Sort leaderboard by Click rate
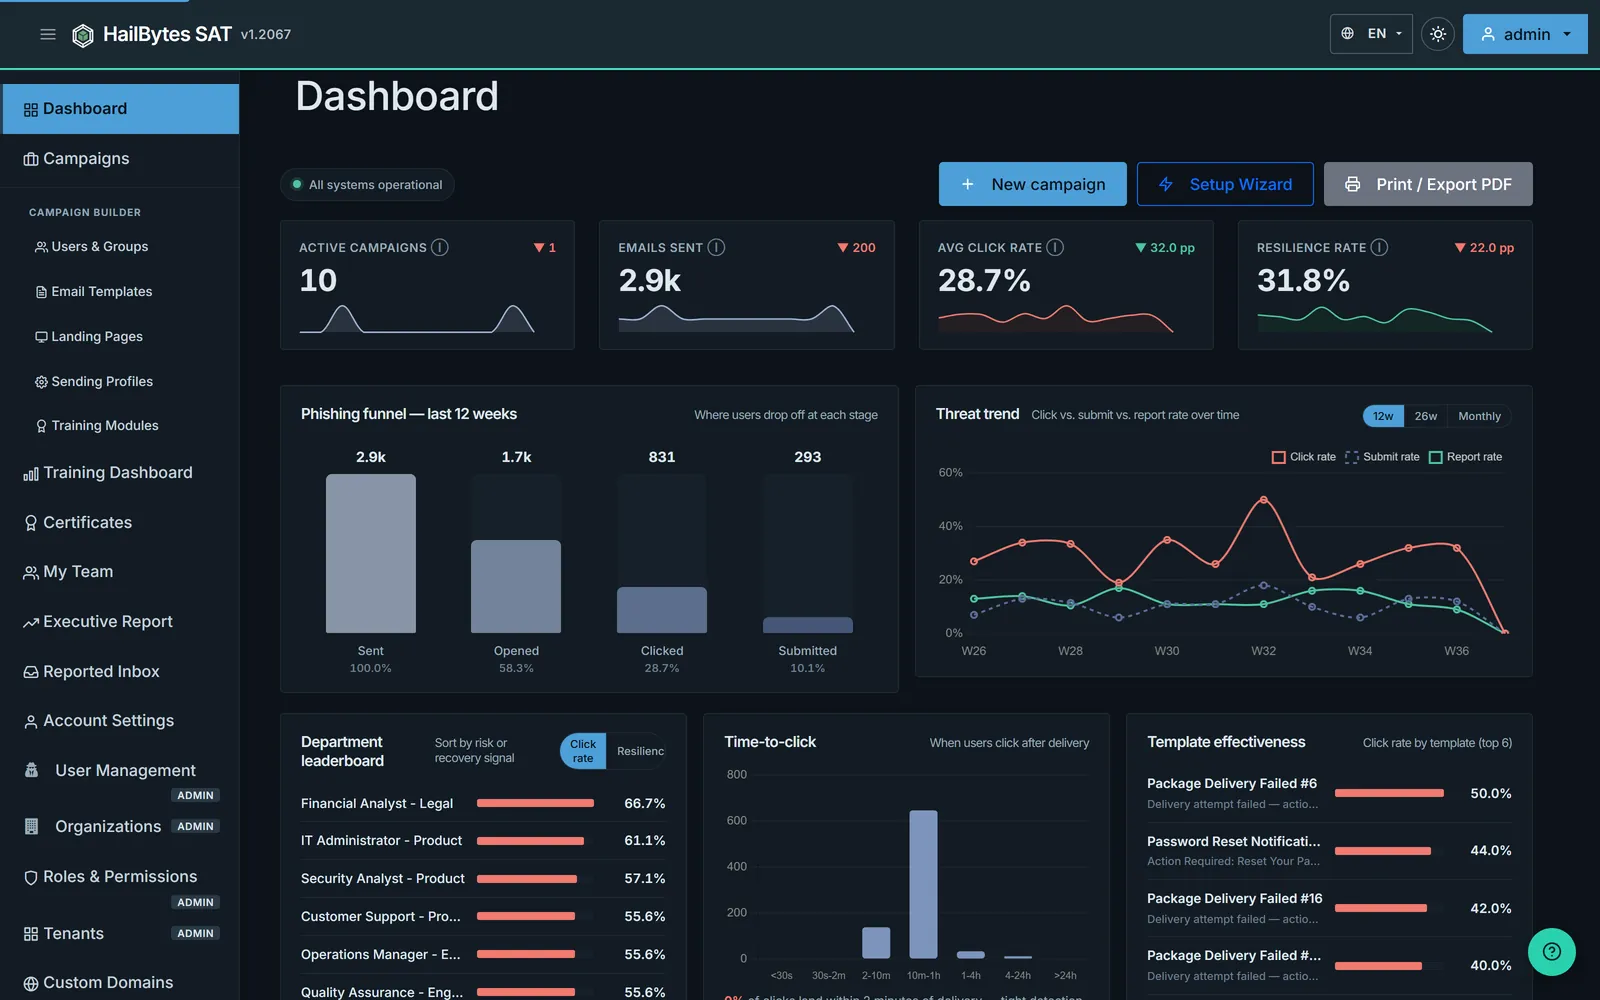The image size is (1600, 1000). [583, 751]
